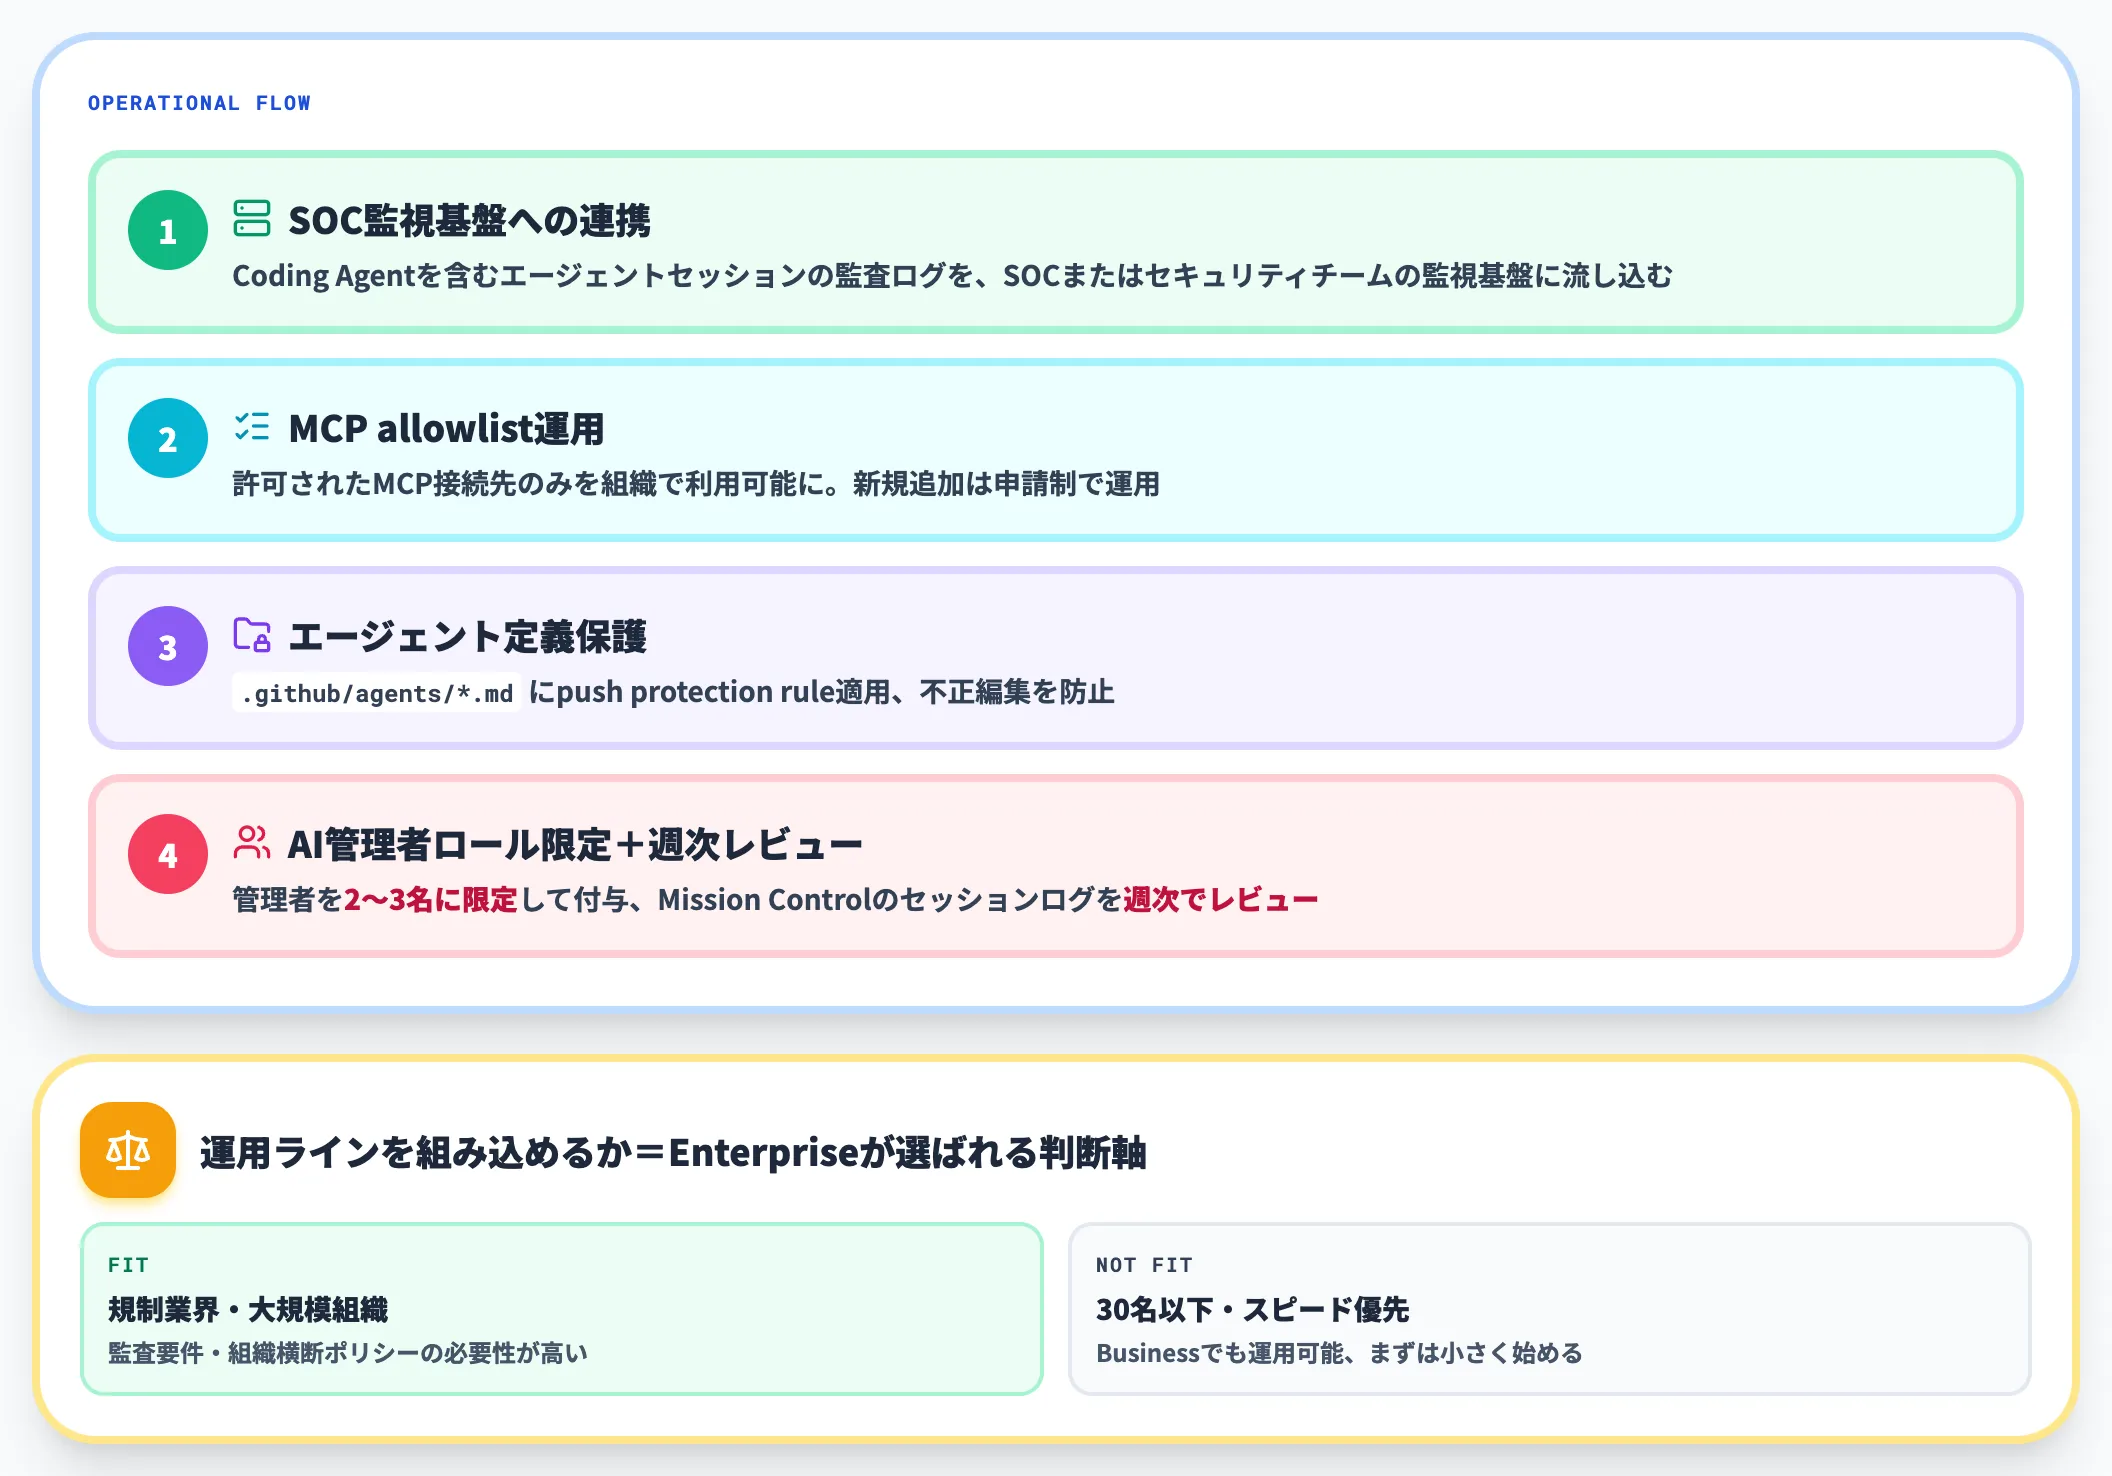Click the red step 4 circle
This screenshot has height=1476, width=2112.
[168, 854]
